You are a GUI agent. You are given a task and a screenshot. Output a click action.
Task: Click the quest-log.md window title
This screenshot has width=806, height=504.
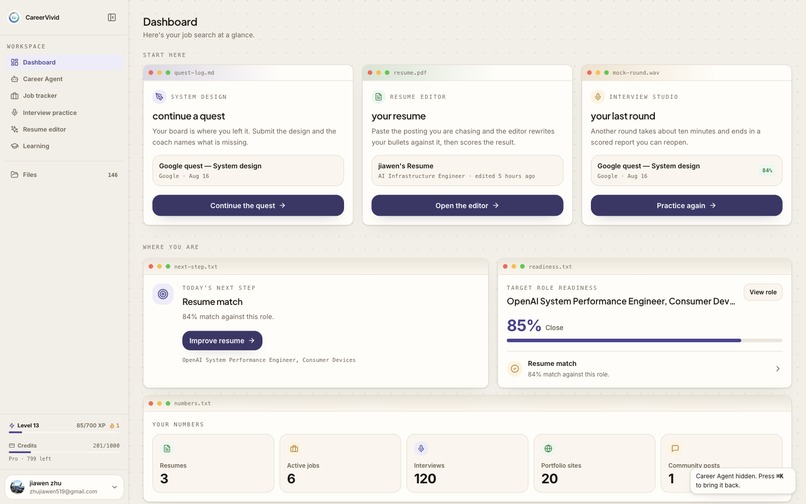point(194,73)
